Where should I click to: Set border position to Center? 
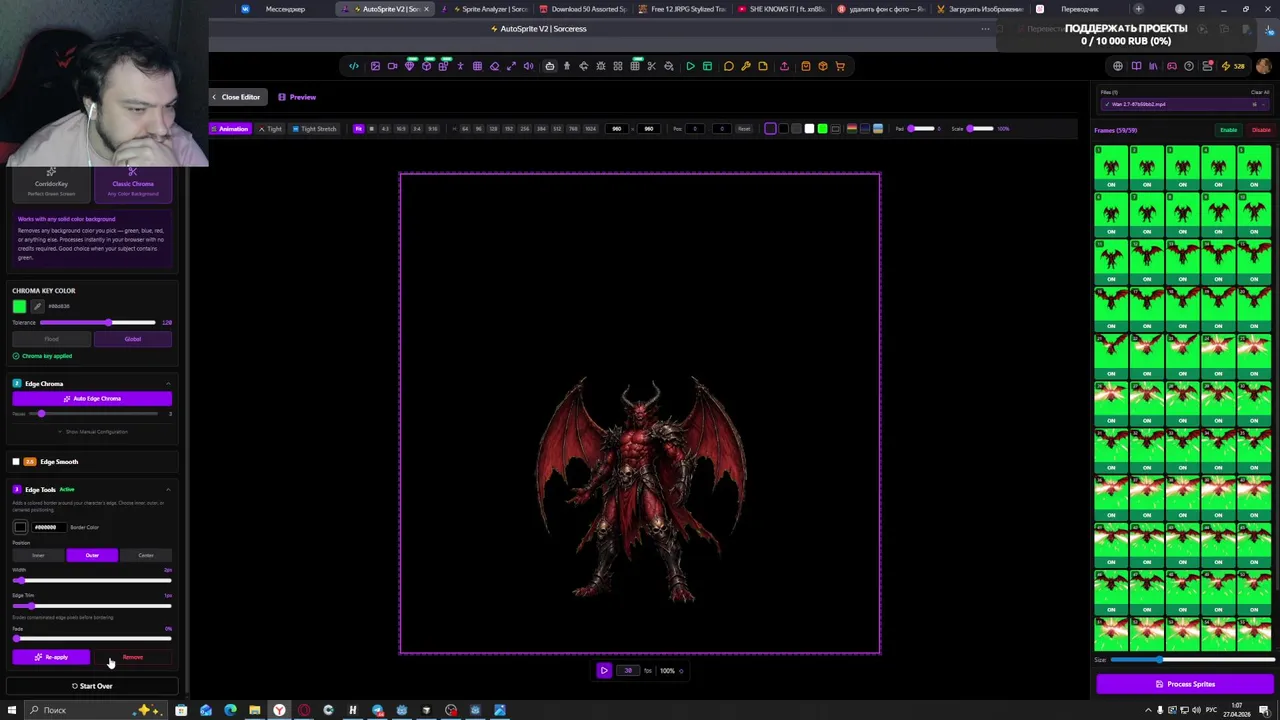(x=146, y=555)
